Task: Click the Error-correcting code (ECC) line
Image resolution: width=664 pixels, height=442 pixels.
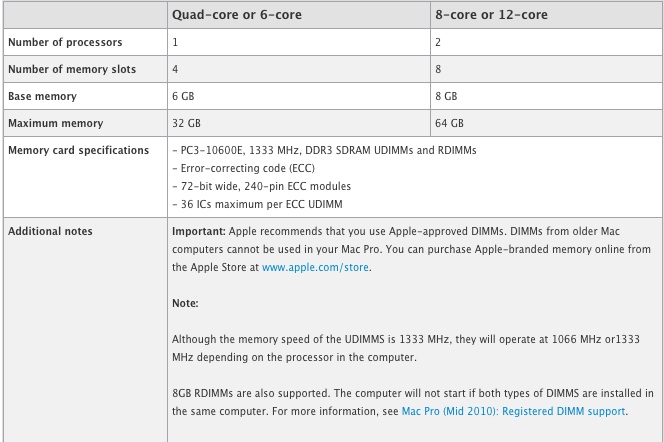Action: 243,169
